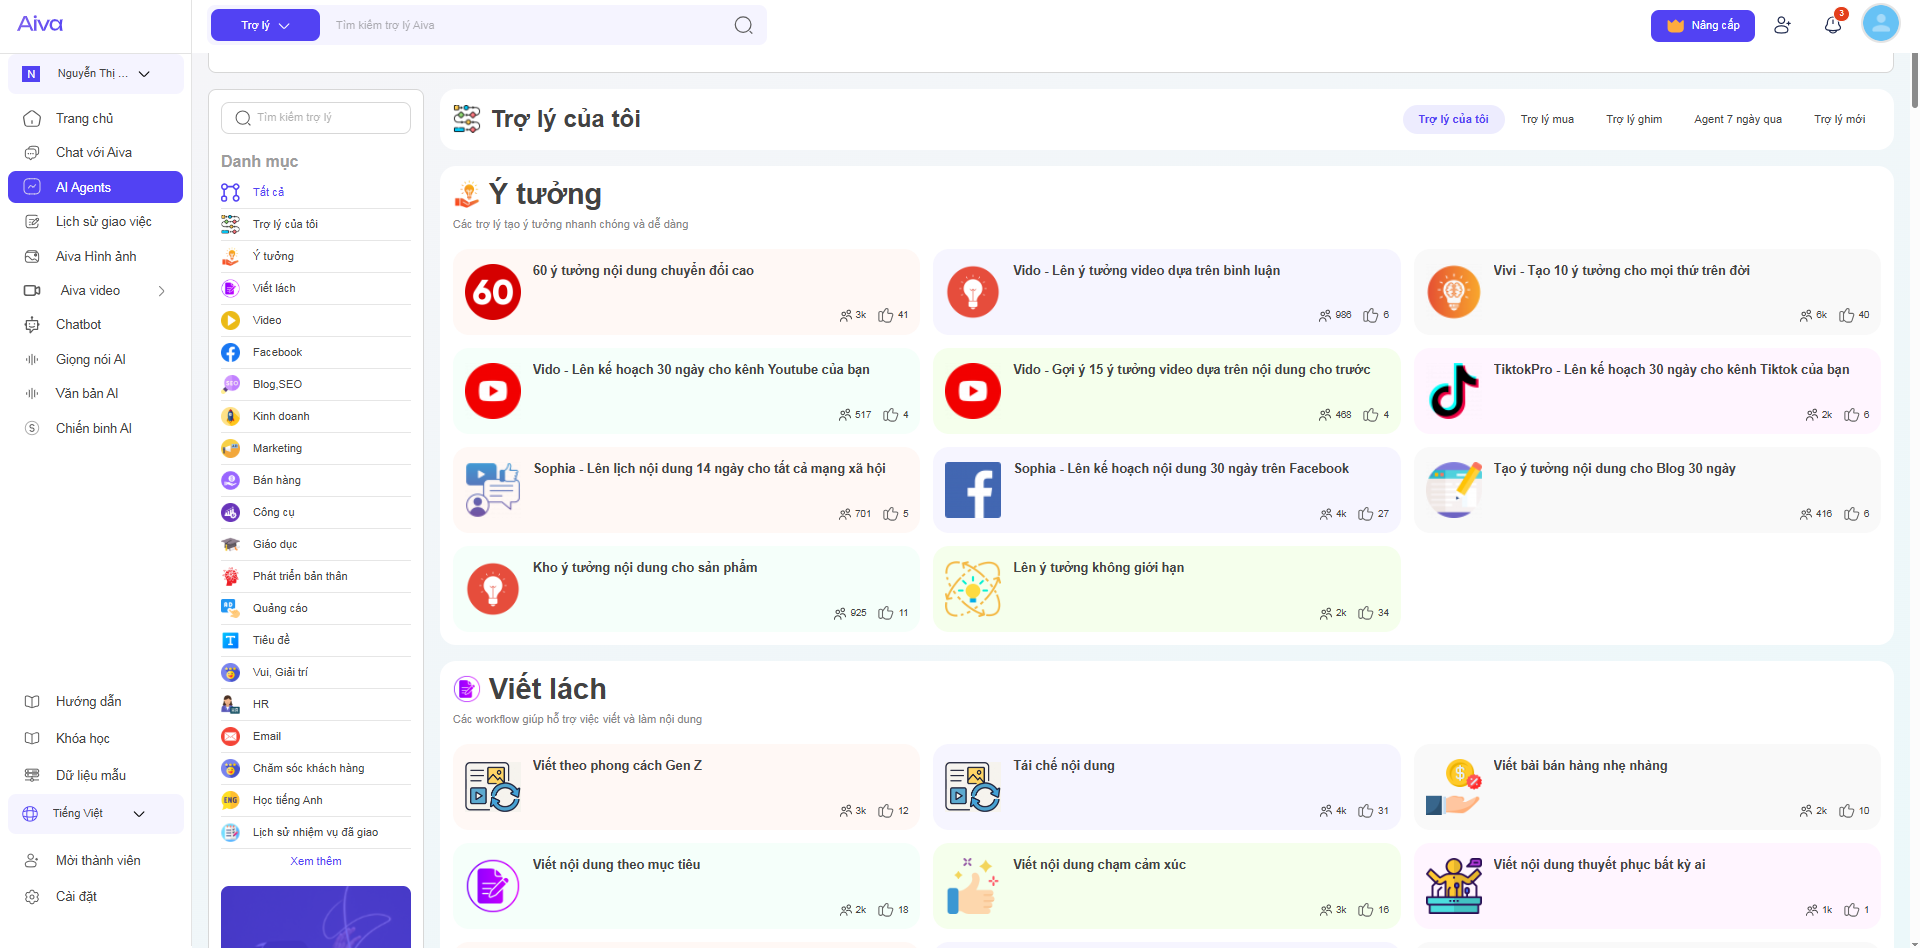Select the Học tiếng Anh category
1920x948 pixels.
tap(316, 800)
